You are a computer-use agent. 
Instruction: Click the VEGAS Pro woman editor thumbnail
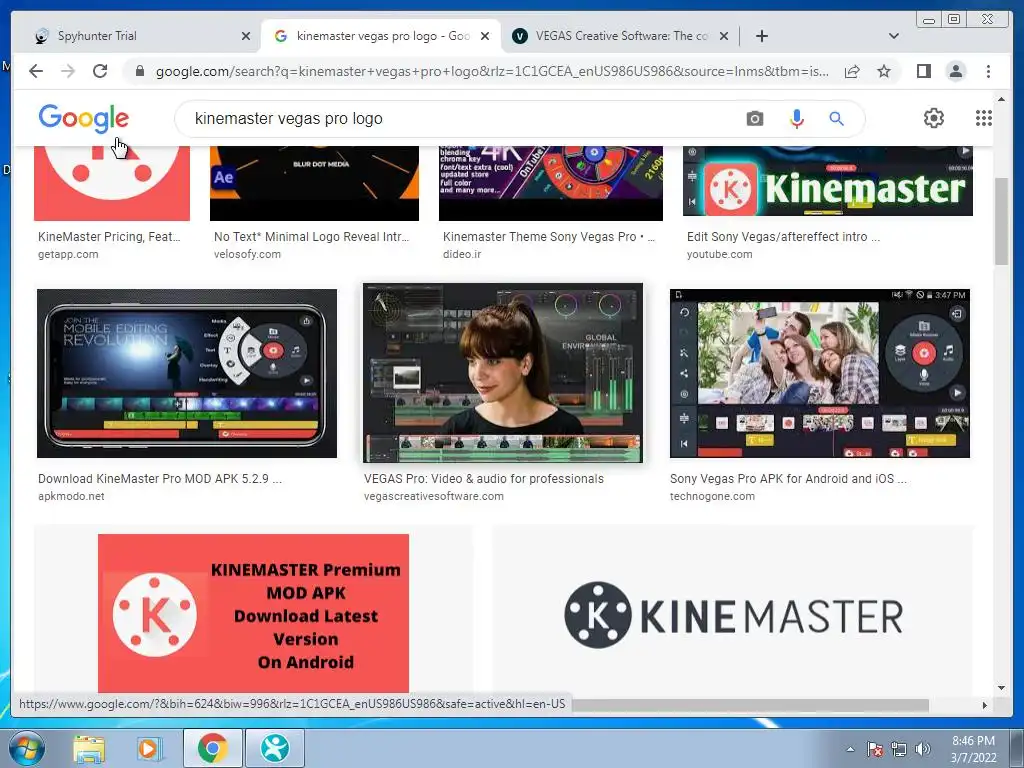pyautogui.click(x=503, y=373)
